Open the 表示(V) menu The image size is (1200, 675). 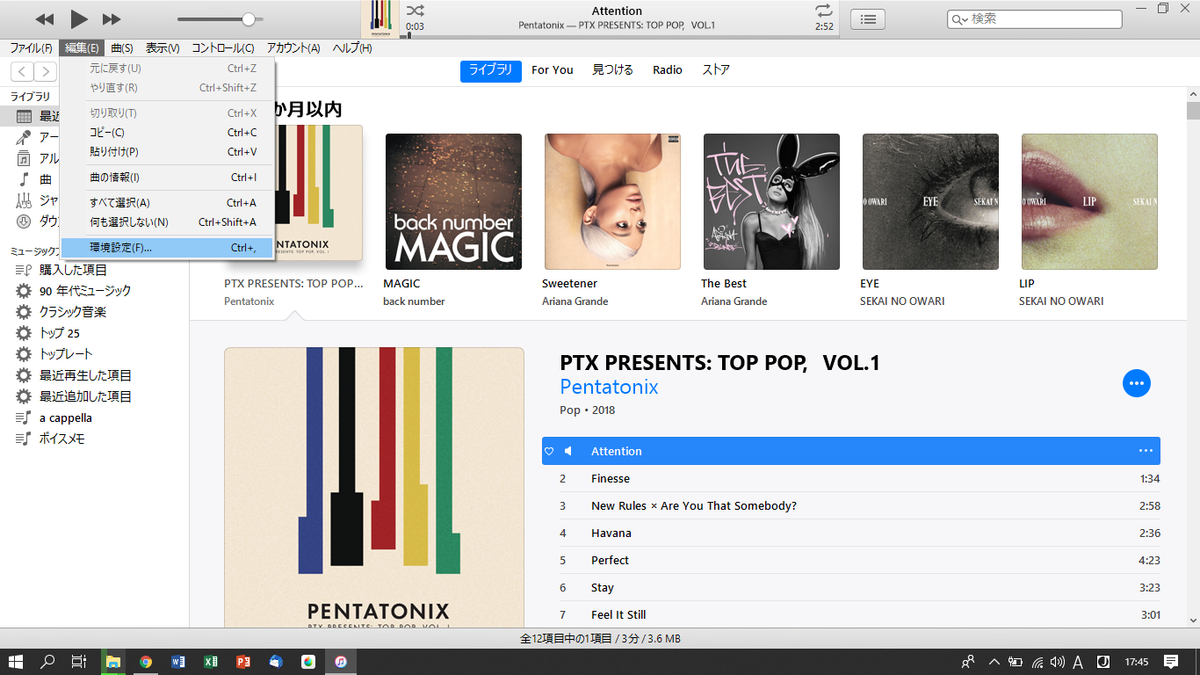tap(162, 48)
